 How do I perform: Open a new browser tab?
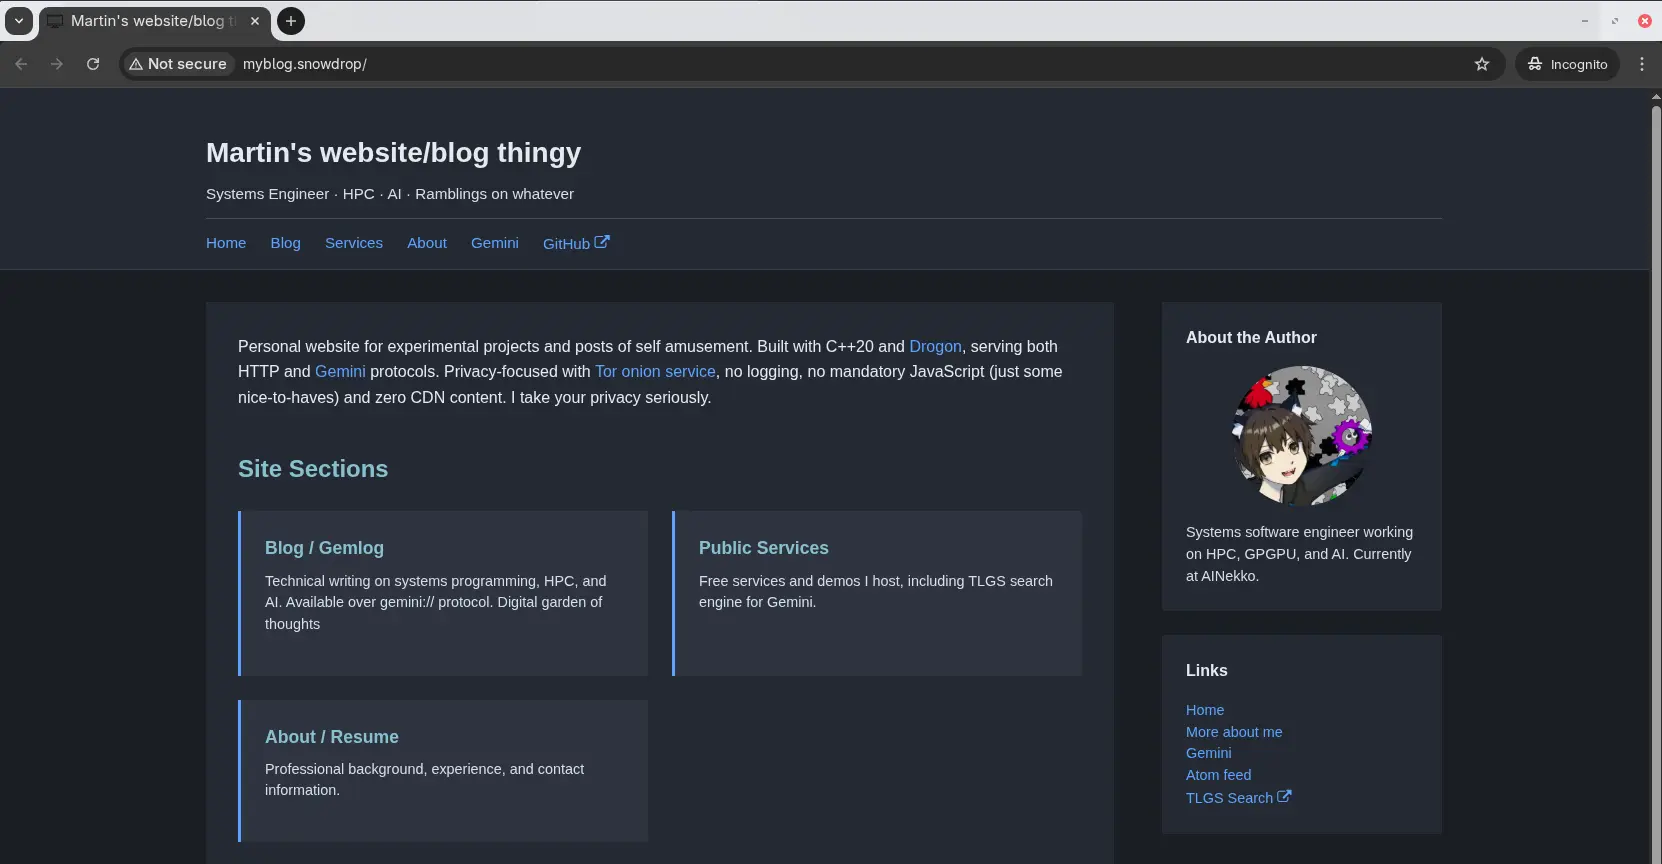click(290, 21)
